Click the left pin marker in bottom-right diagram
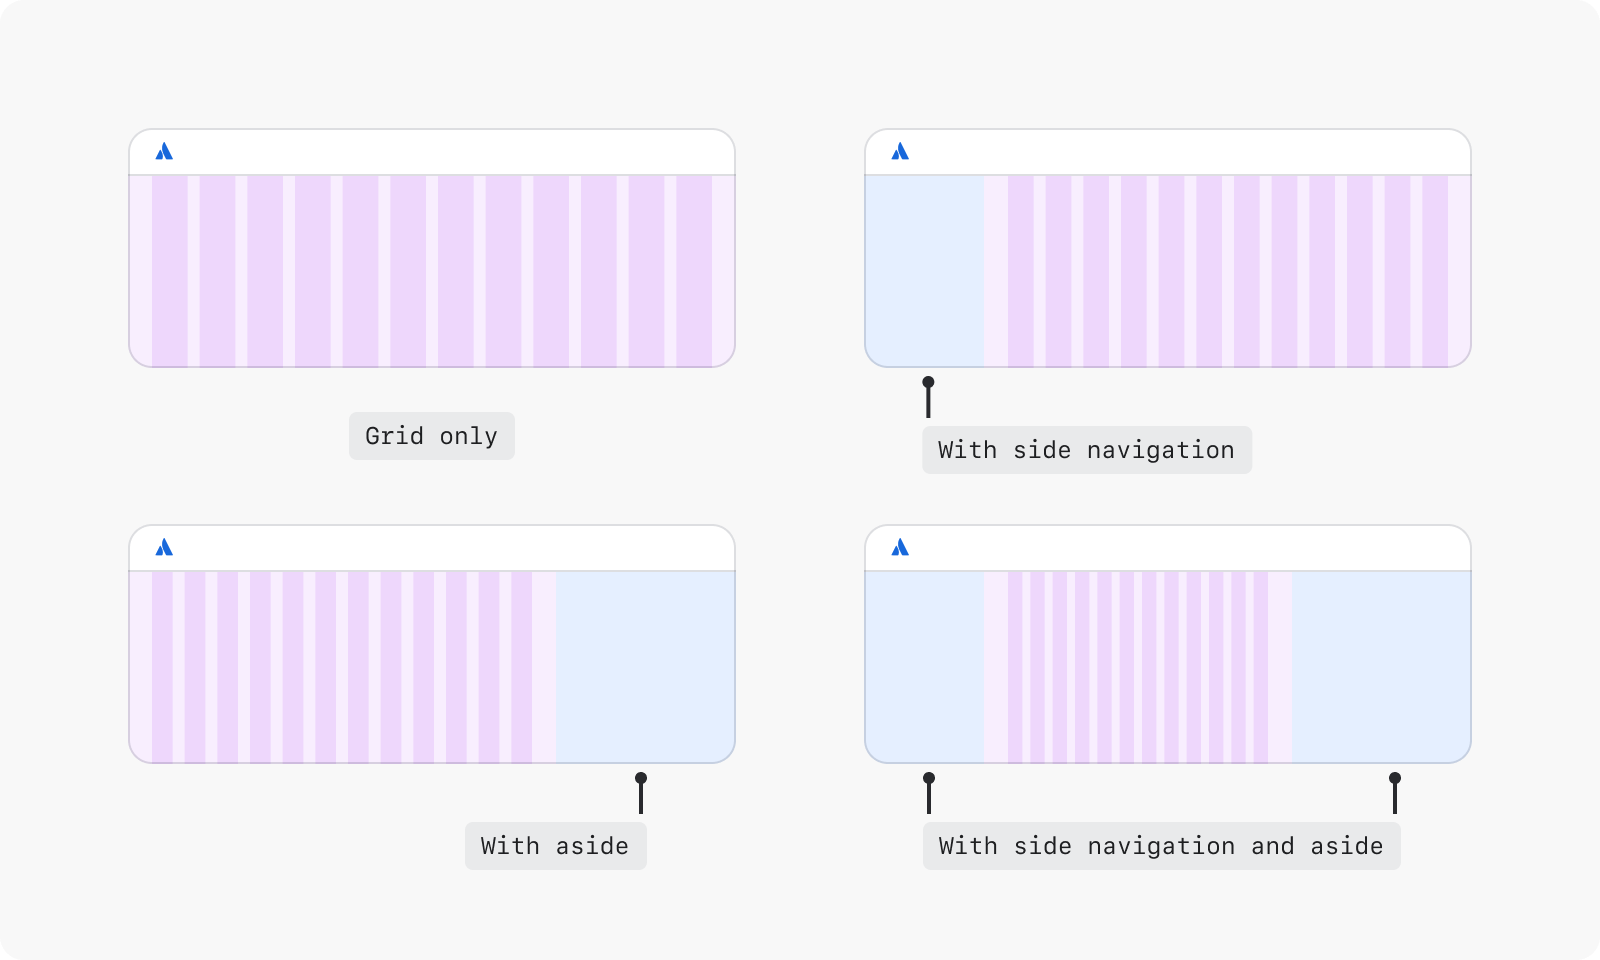Screen dimensions: 1600x960 pos(929,793)
